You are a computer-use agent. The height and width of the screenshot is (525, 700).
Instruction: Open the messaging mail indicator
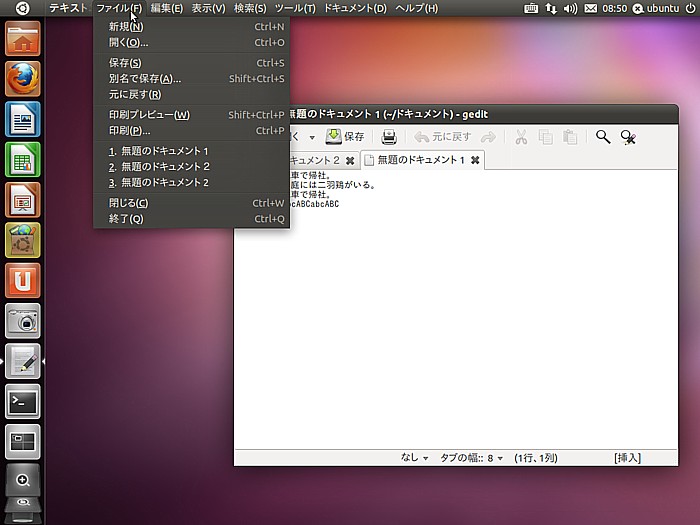591,8
